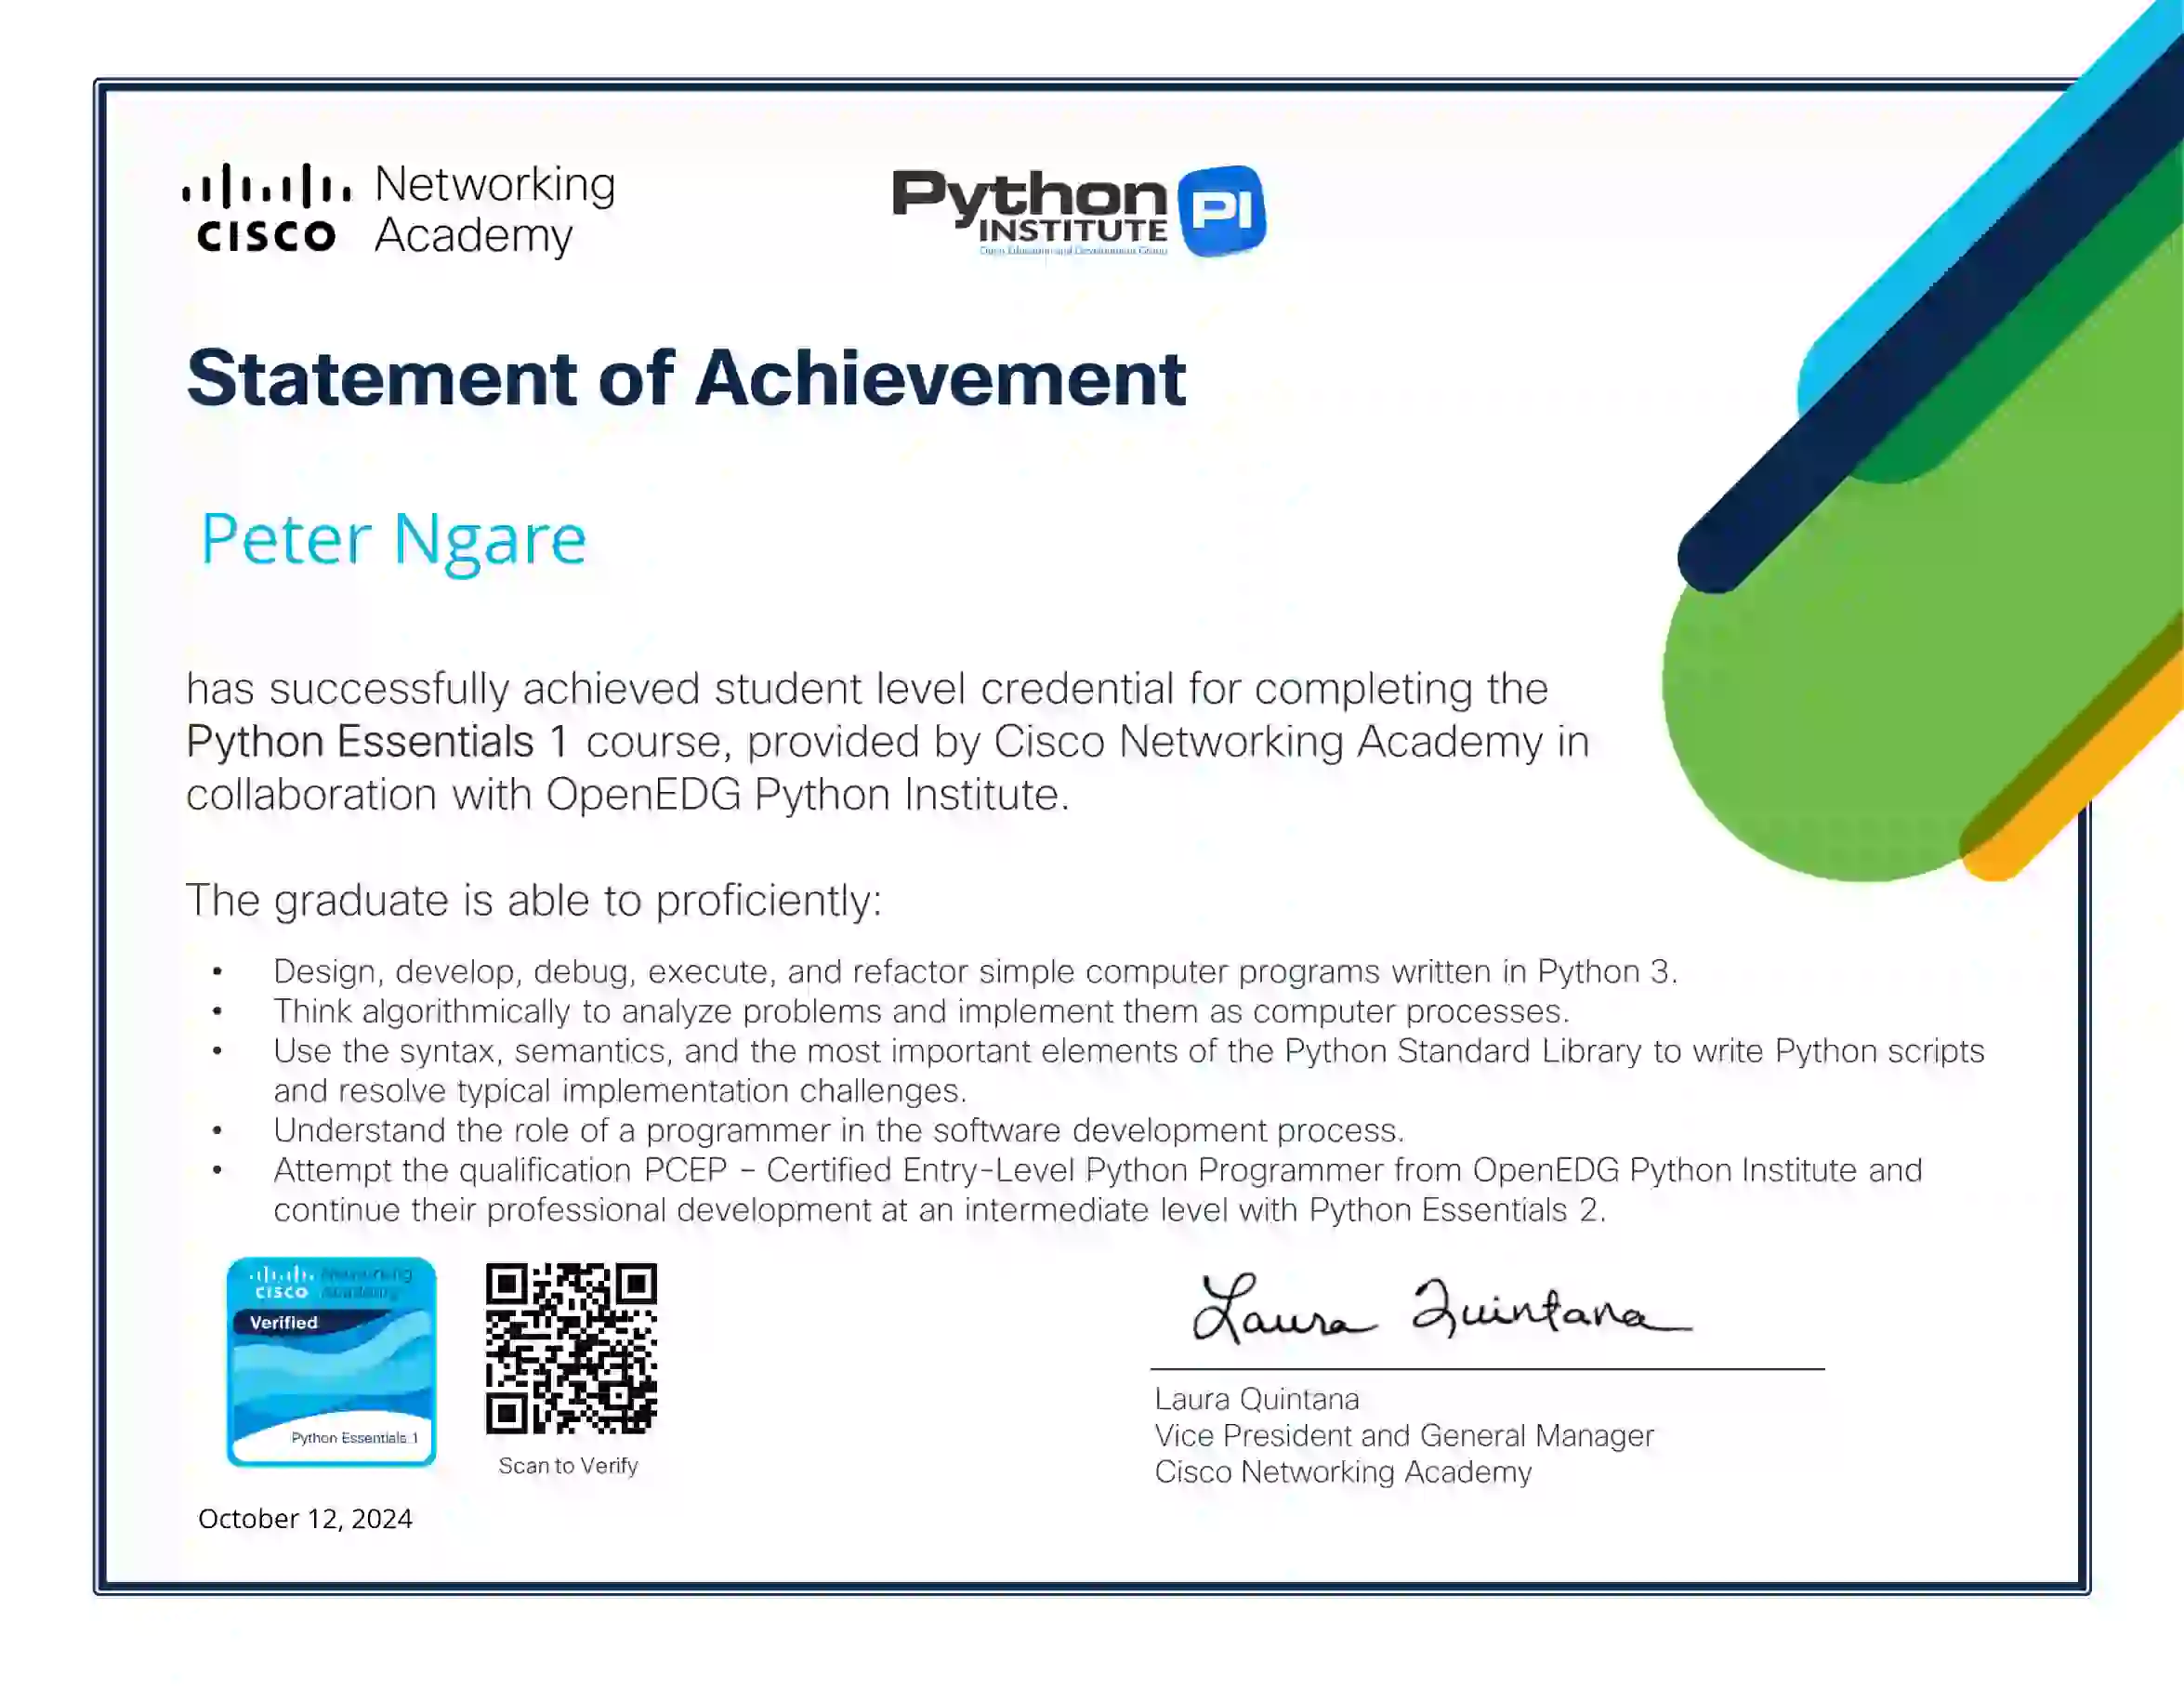Click the Cisco Networking Academy logo
The width and height of the screenshot is (2184, 1688).
[400, 210]
